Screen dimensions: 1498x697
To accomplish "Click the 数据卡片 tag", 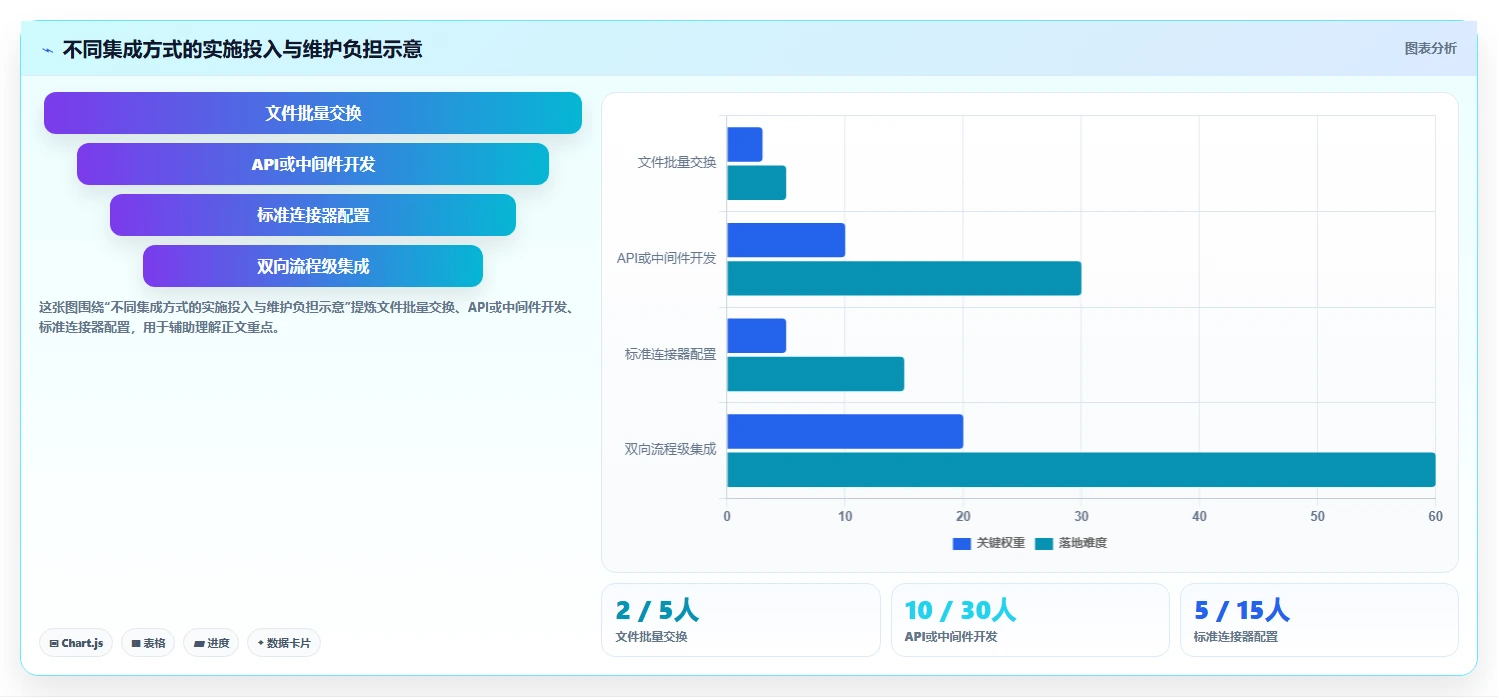I will click(284, 643).
